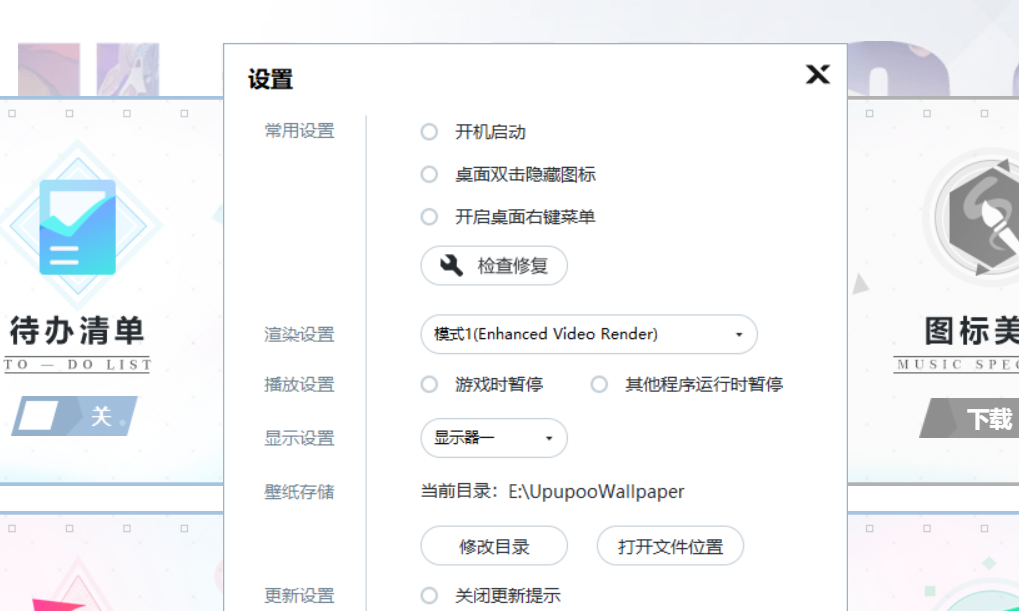Viewport: 1019px width, 611px height.
Task: Click the wrench icon on 检查修复
Action: tap(452, 265)
